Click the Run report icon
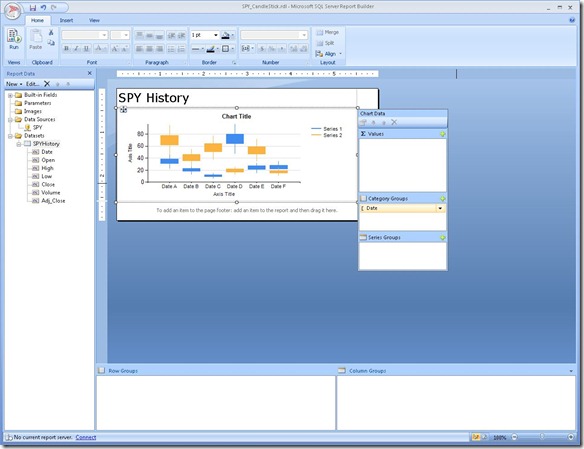Screen dimensions: 584x449 point(14,39)
